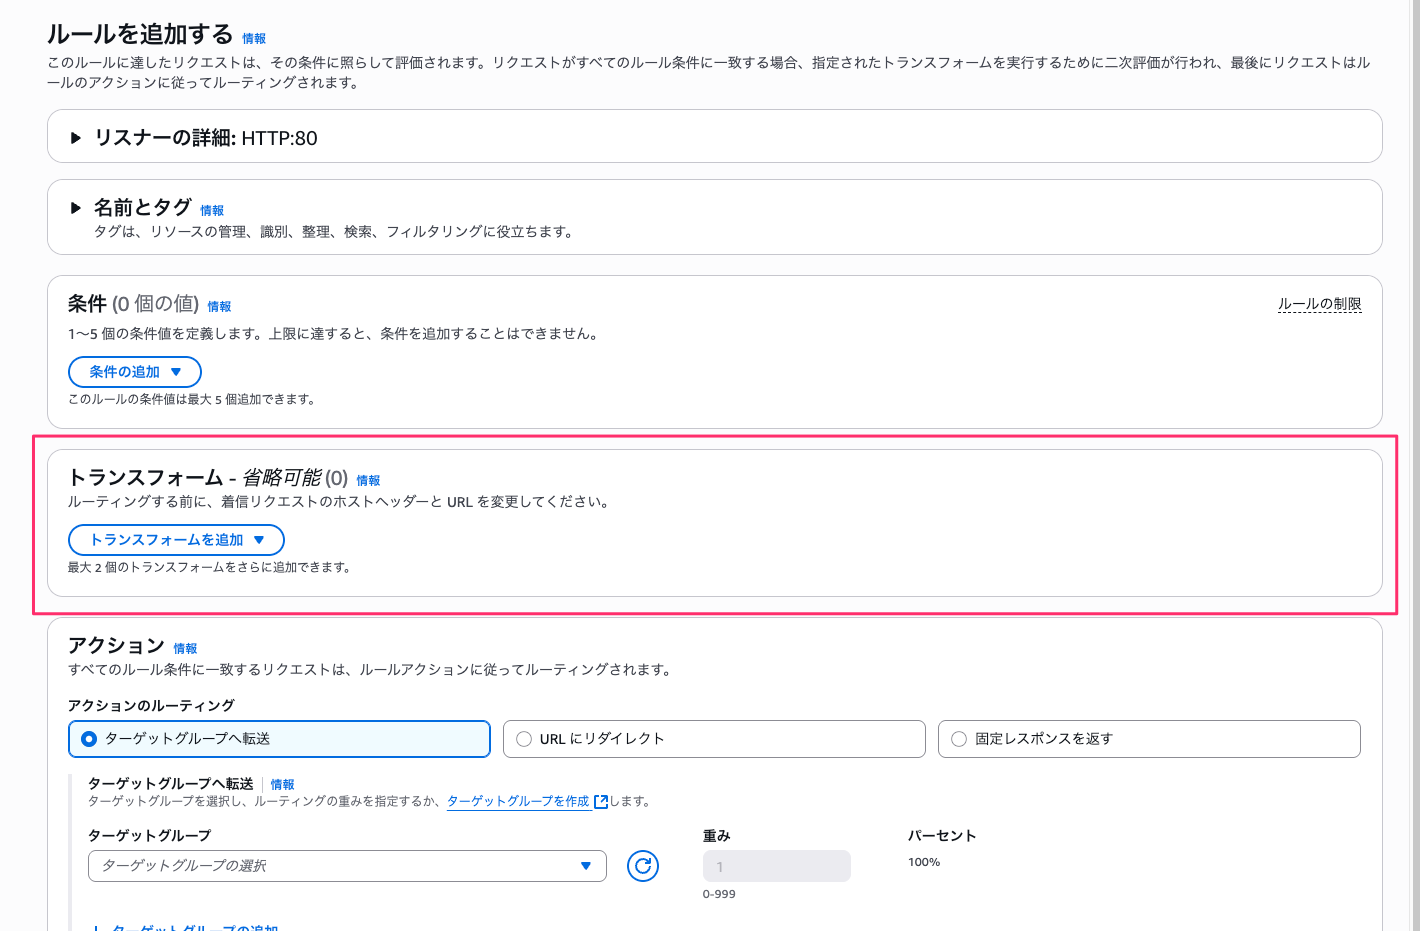Open the トランスフォームを追加 dropdown
The image size is (1420, 931).
[176, 540]
